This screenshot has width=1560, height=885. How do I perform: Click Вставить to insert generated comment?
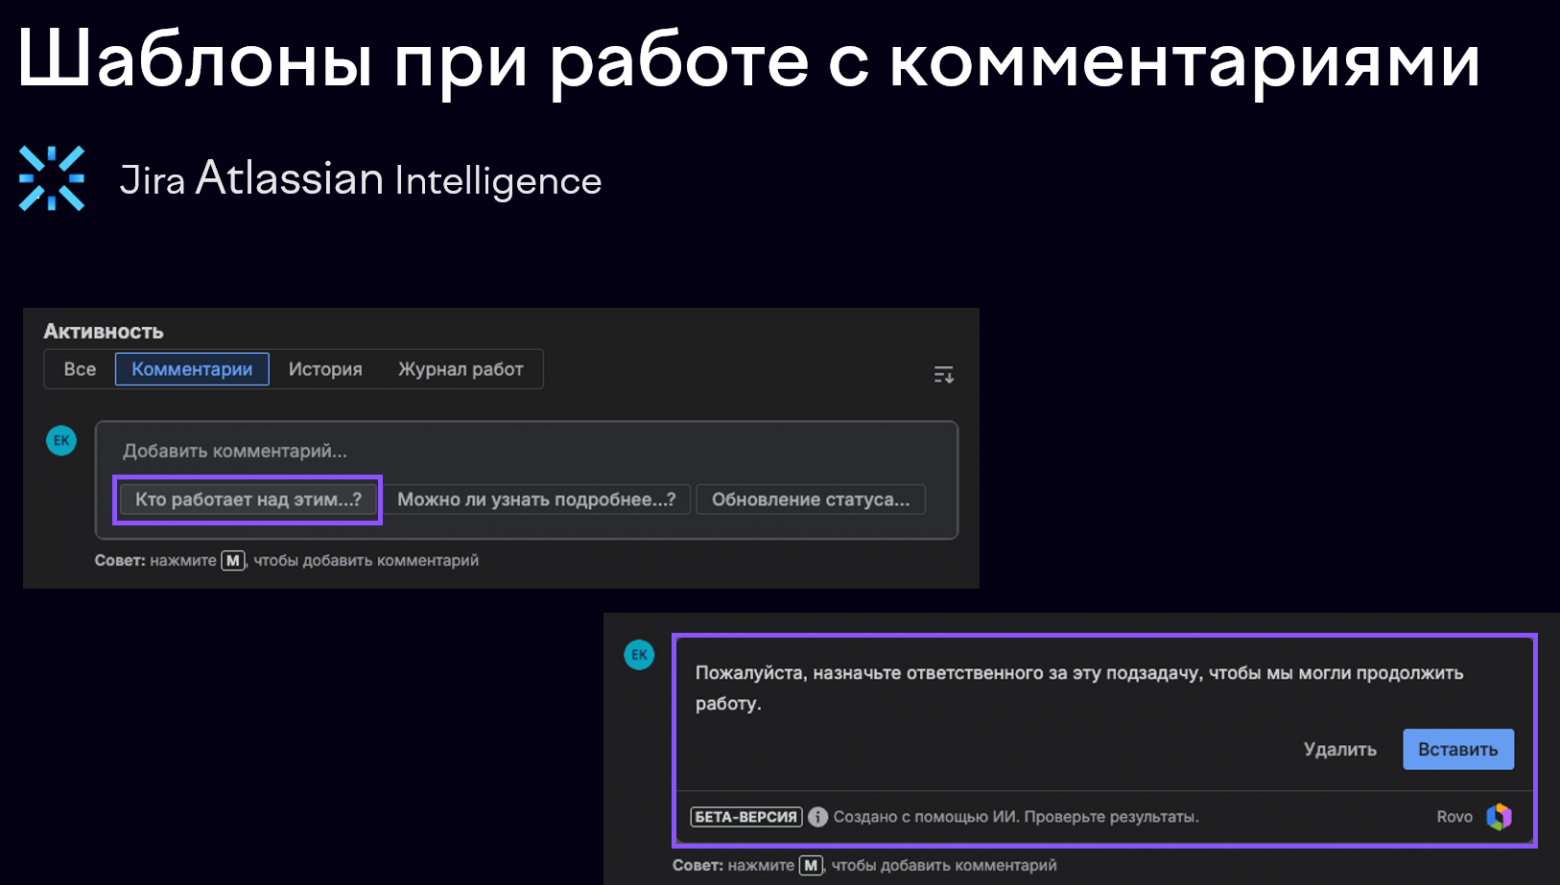point(1458,749)
